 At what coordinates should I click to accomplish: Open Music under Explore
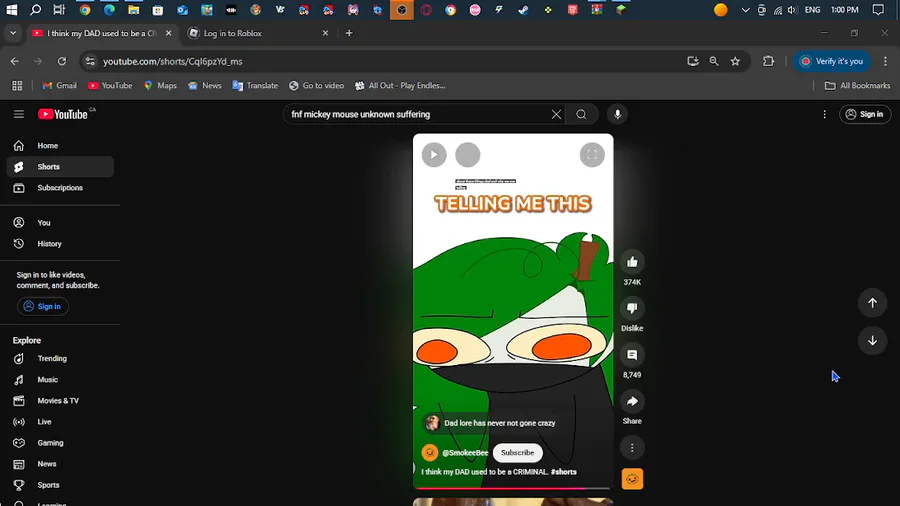pos(60,380)
